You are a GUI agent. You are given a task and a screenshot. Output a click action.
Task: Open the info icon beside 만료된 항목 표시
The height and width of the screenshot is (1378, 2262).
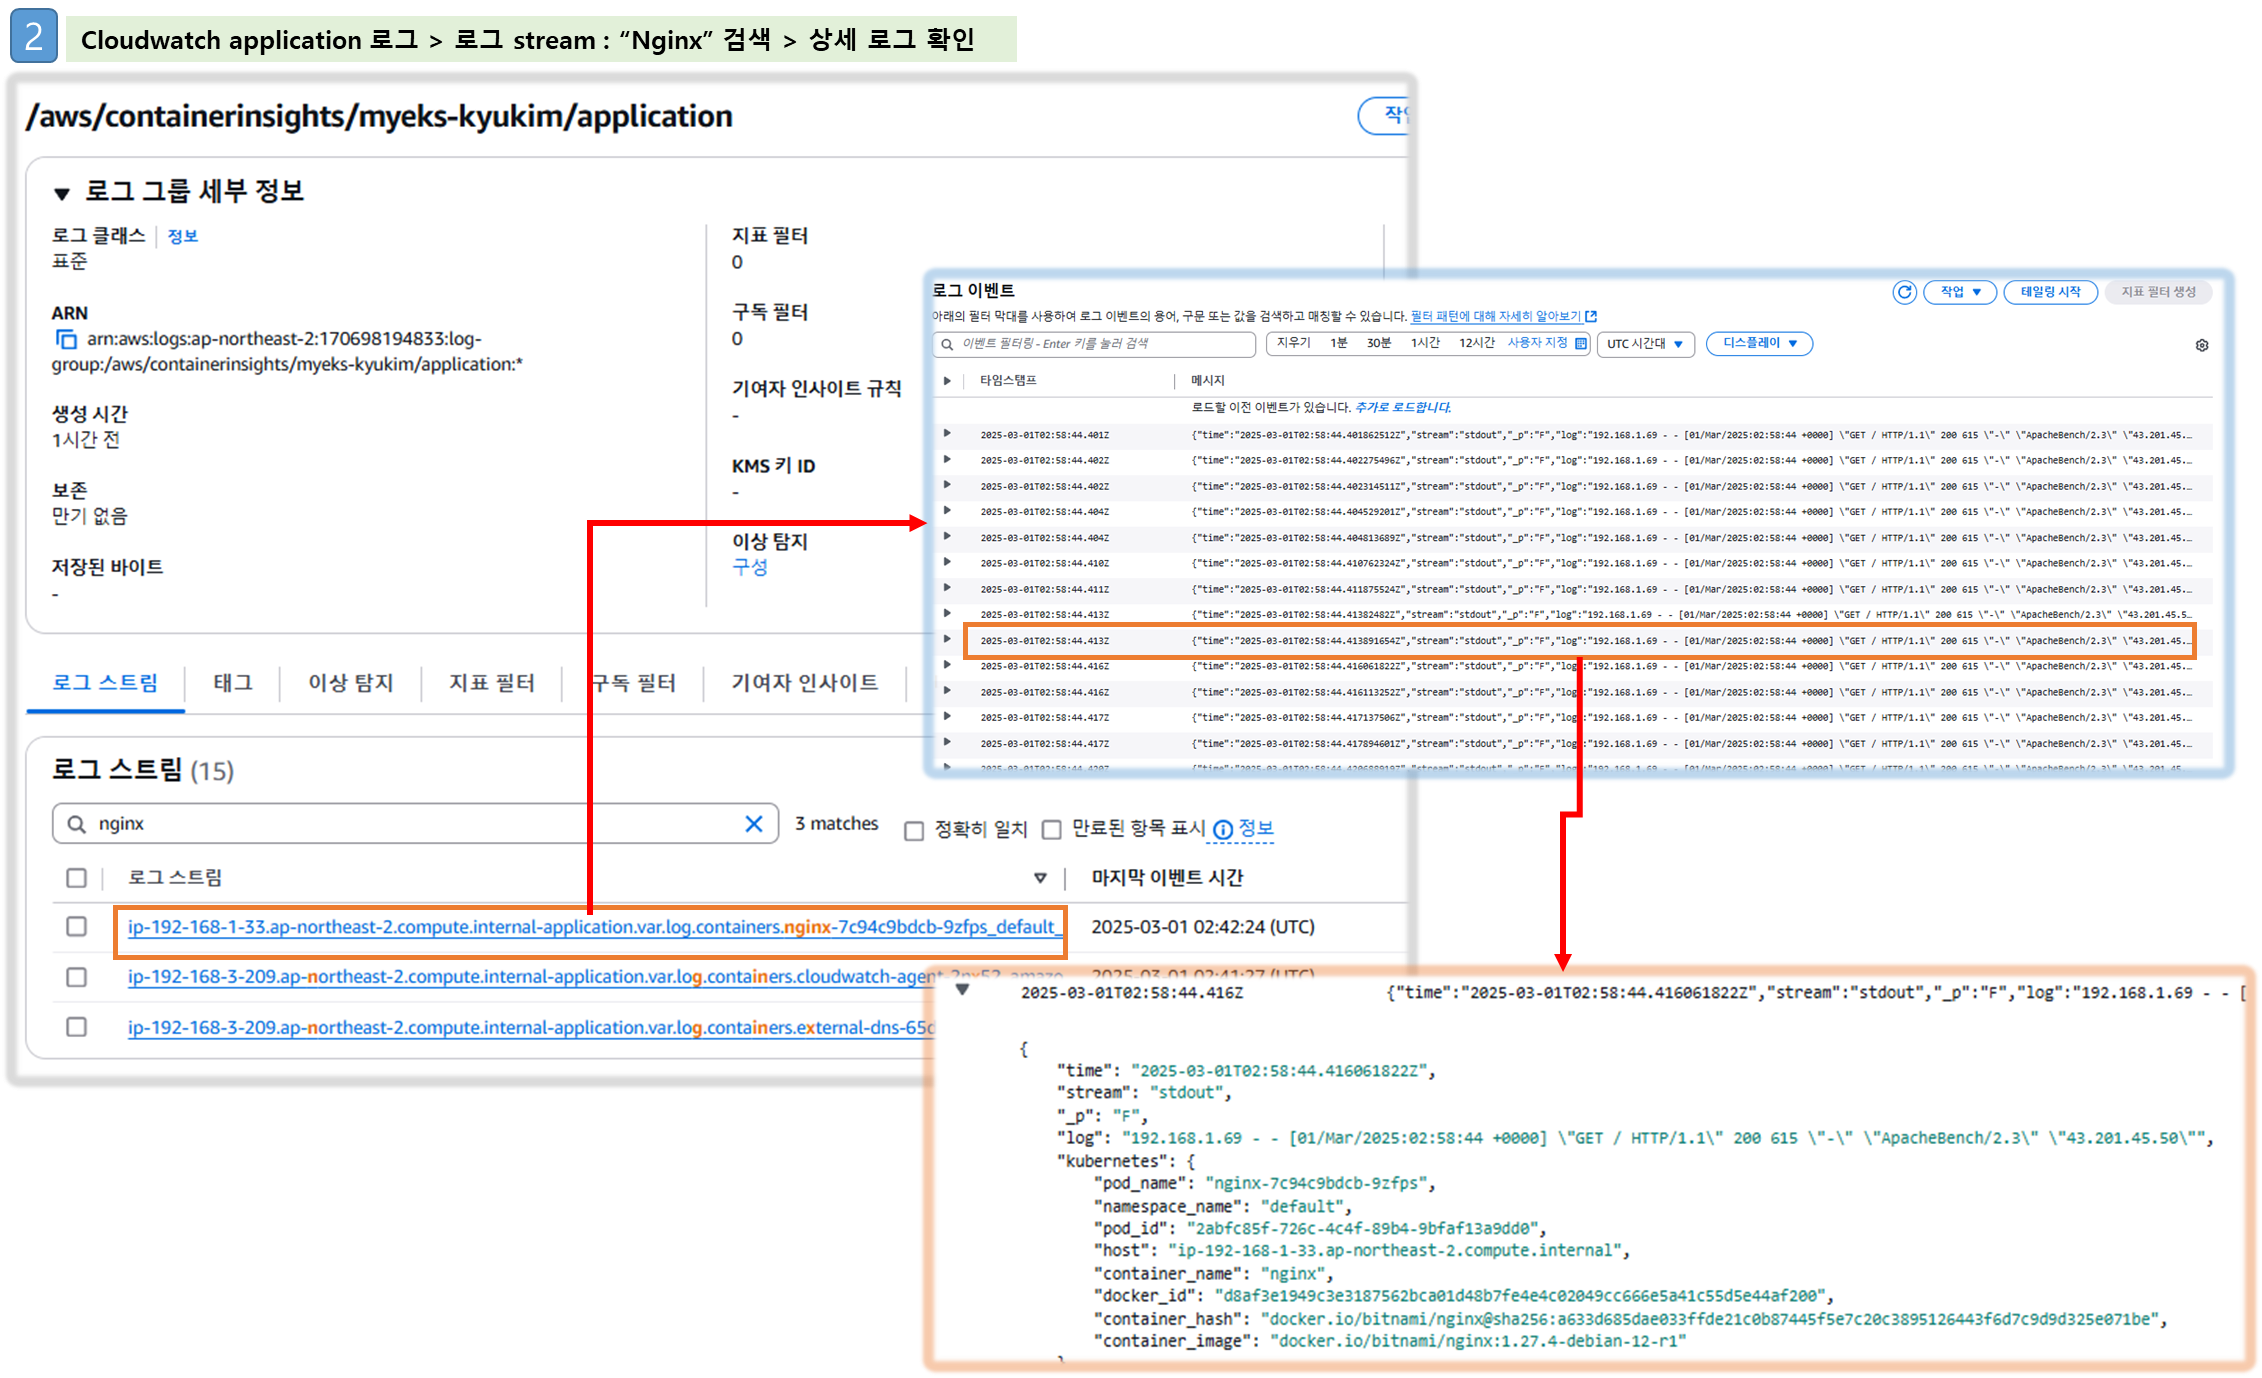tap(1222, 830)
